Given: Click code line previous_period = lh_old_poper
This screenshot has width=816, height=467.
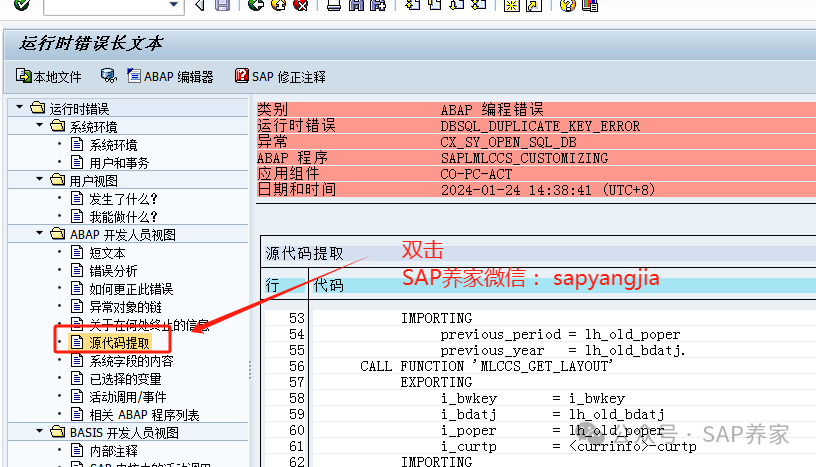Looking at the screenshot, I should tap(560, 334).
